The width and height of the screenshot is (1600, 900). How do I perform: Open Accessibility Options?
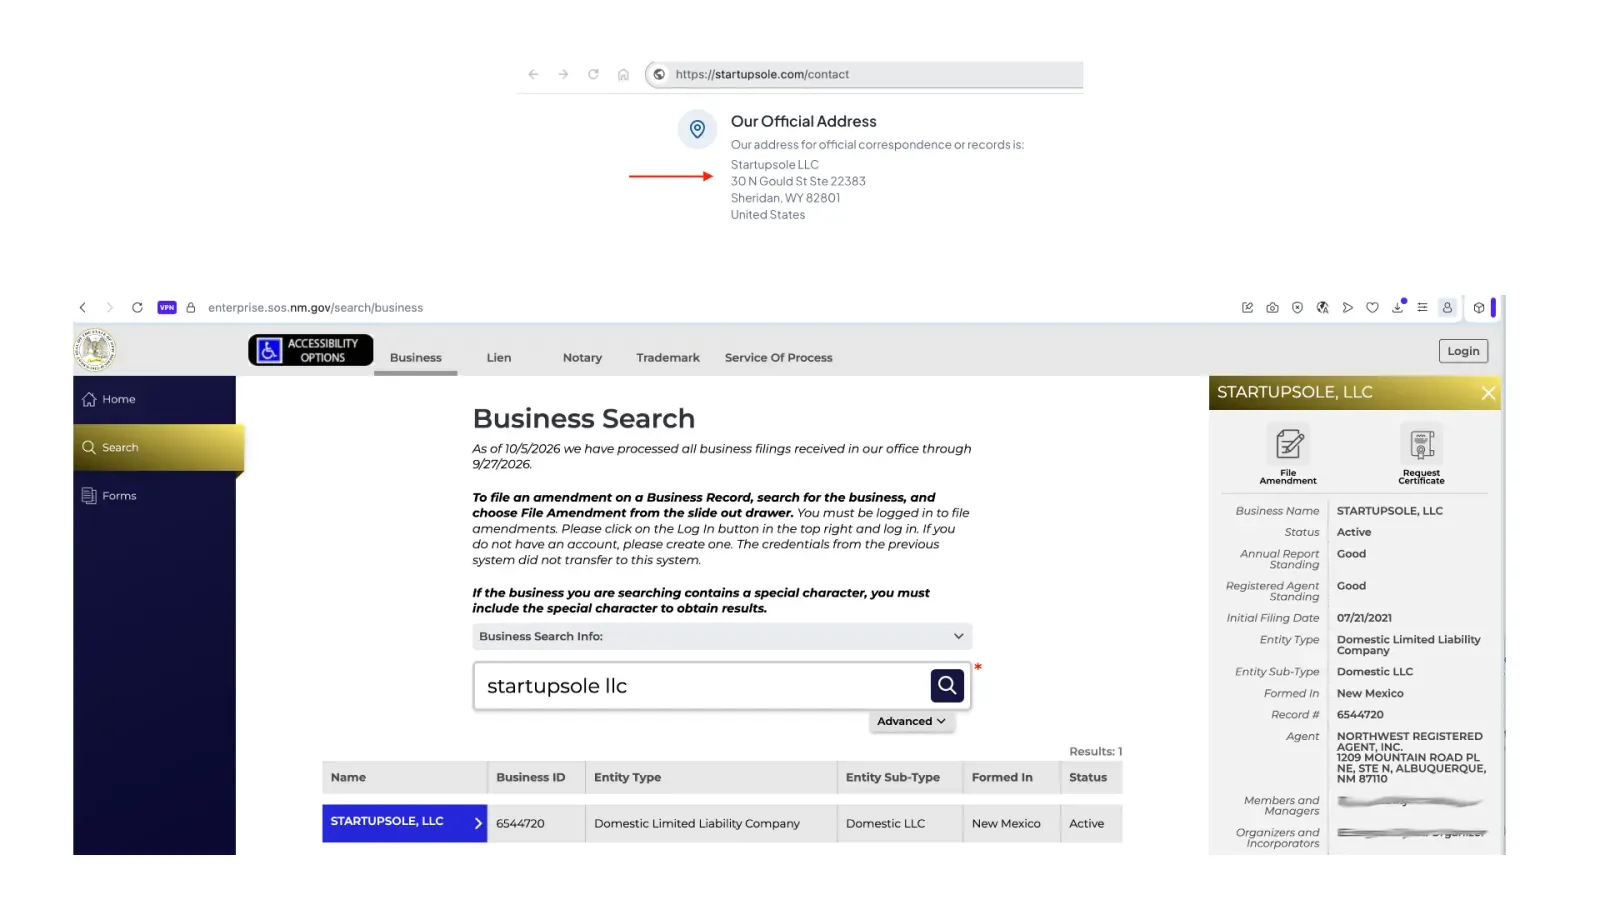(x=310, y=350)
